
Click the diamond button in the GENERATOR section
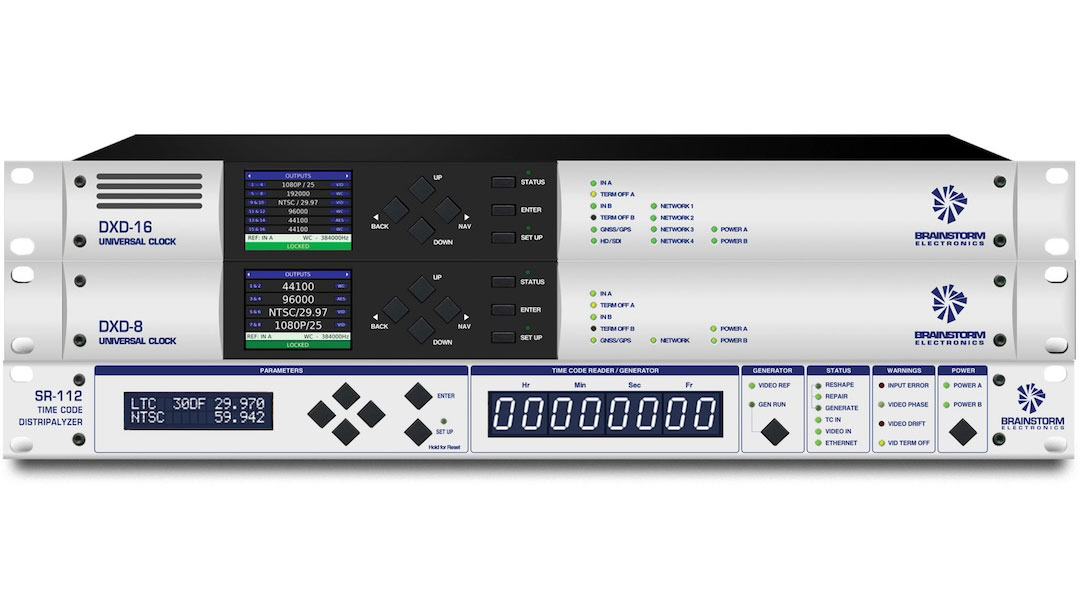775,432
